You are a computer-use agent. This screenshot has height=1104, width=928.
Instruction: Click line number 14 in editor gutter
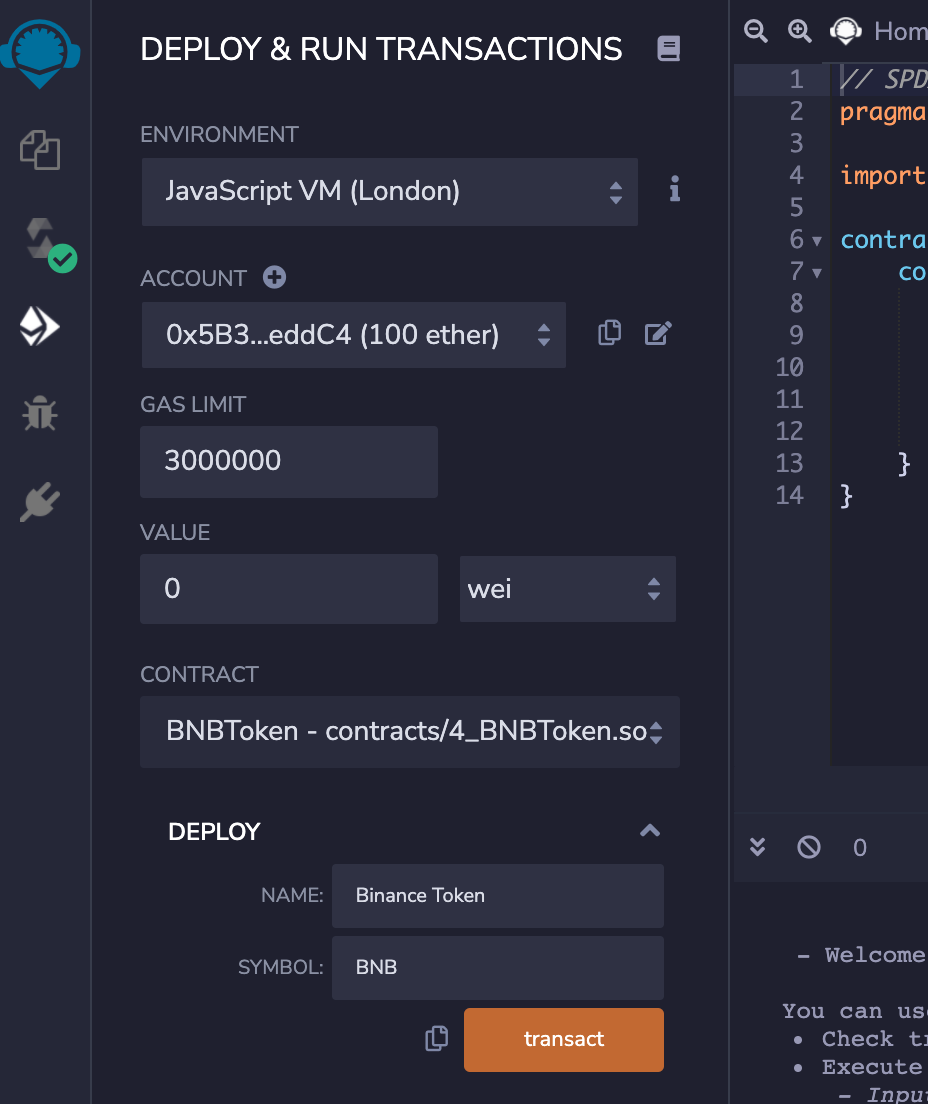(789, 495)
